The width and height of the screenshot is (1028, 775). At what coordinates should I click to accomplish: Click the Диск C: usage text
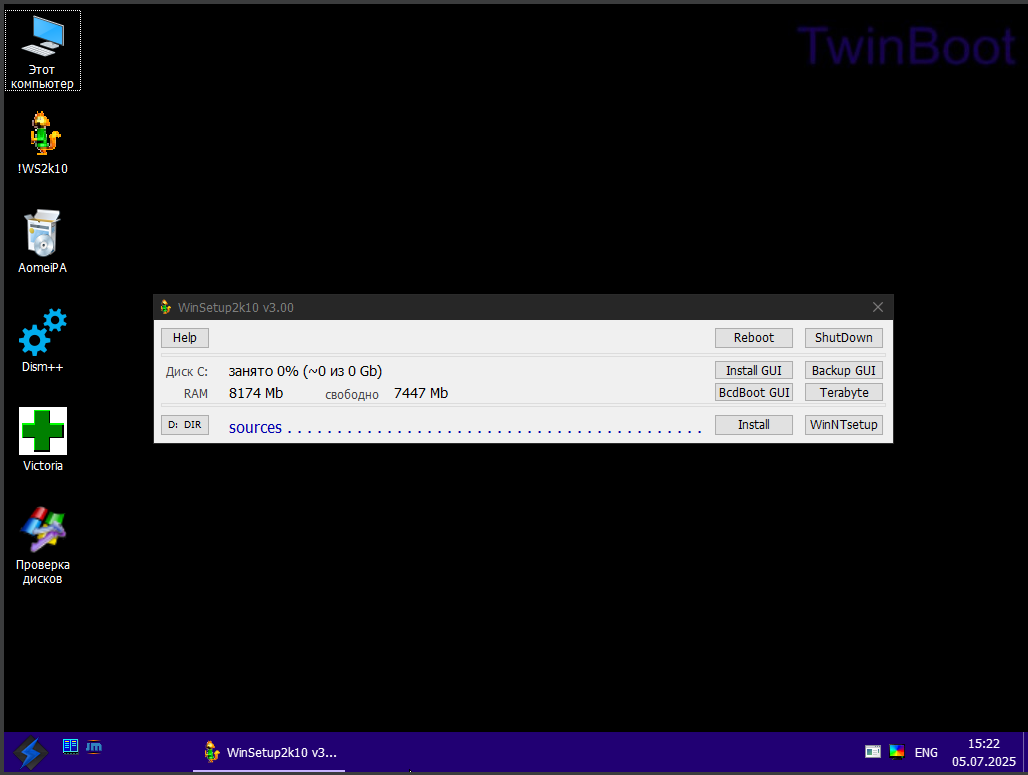[305, 371]
